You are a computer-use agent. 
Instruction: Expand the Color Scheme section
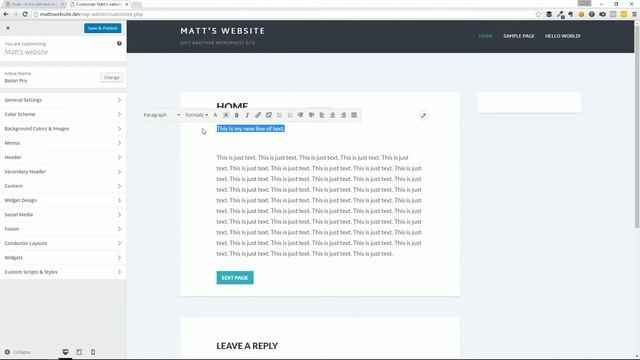tap(63, 114)
